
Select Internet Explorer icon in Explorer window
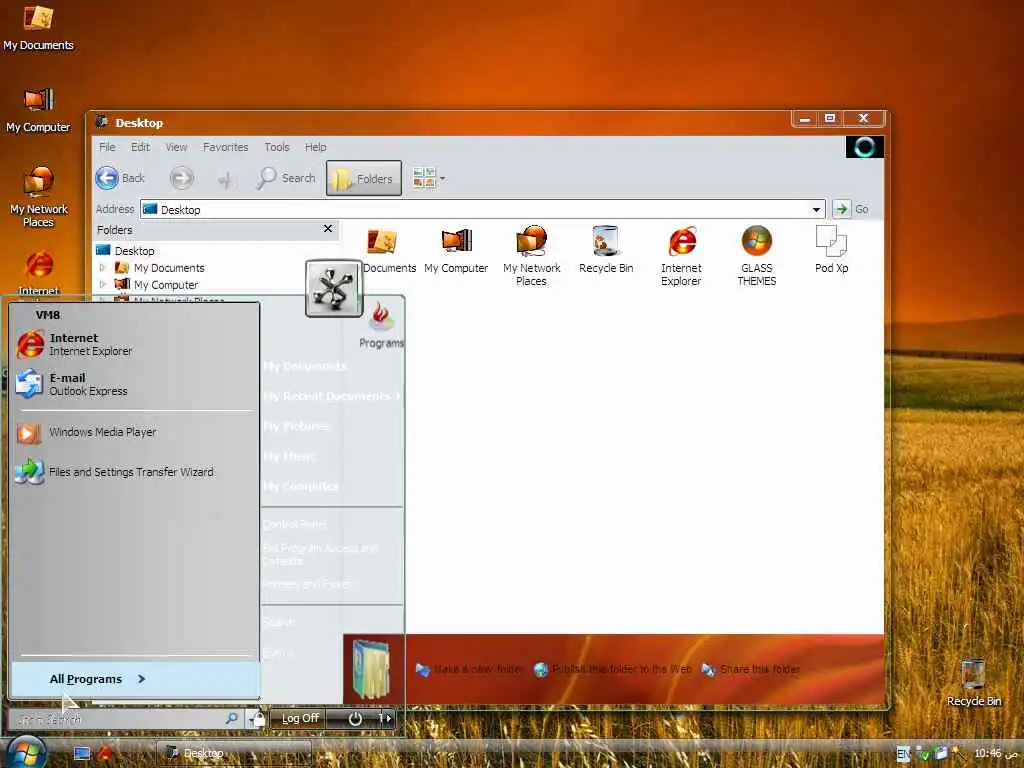(x=681, y=256)
